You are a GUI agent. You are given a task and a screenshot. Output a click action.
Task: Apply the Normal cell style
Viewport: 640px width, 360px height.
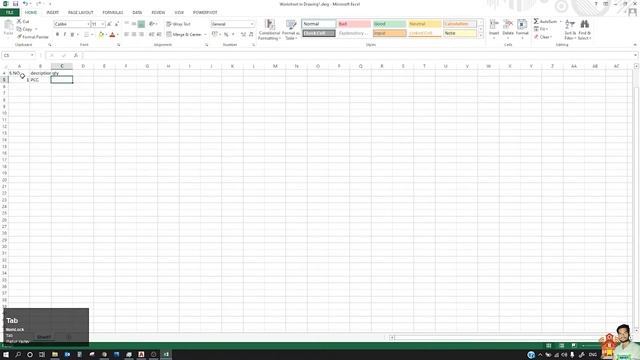[x=319, y=24]
